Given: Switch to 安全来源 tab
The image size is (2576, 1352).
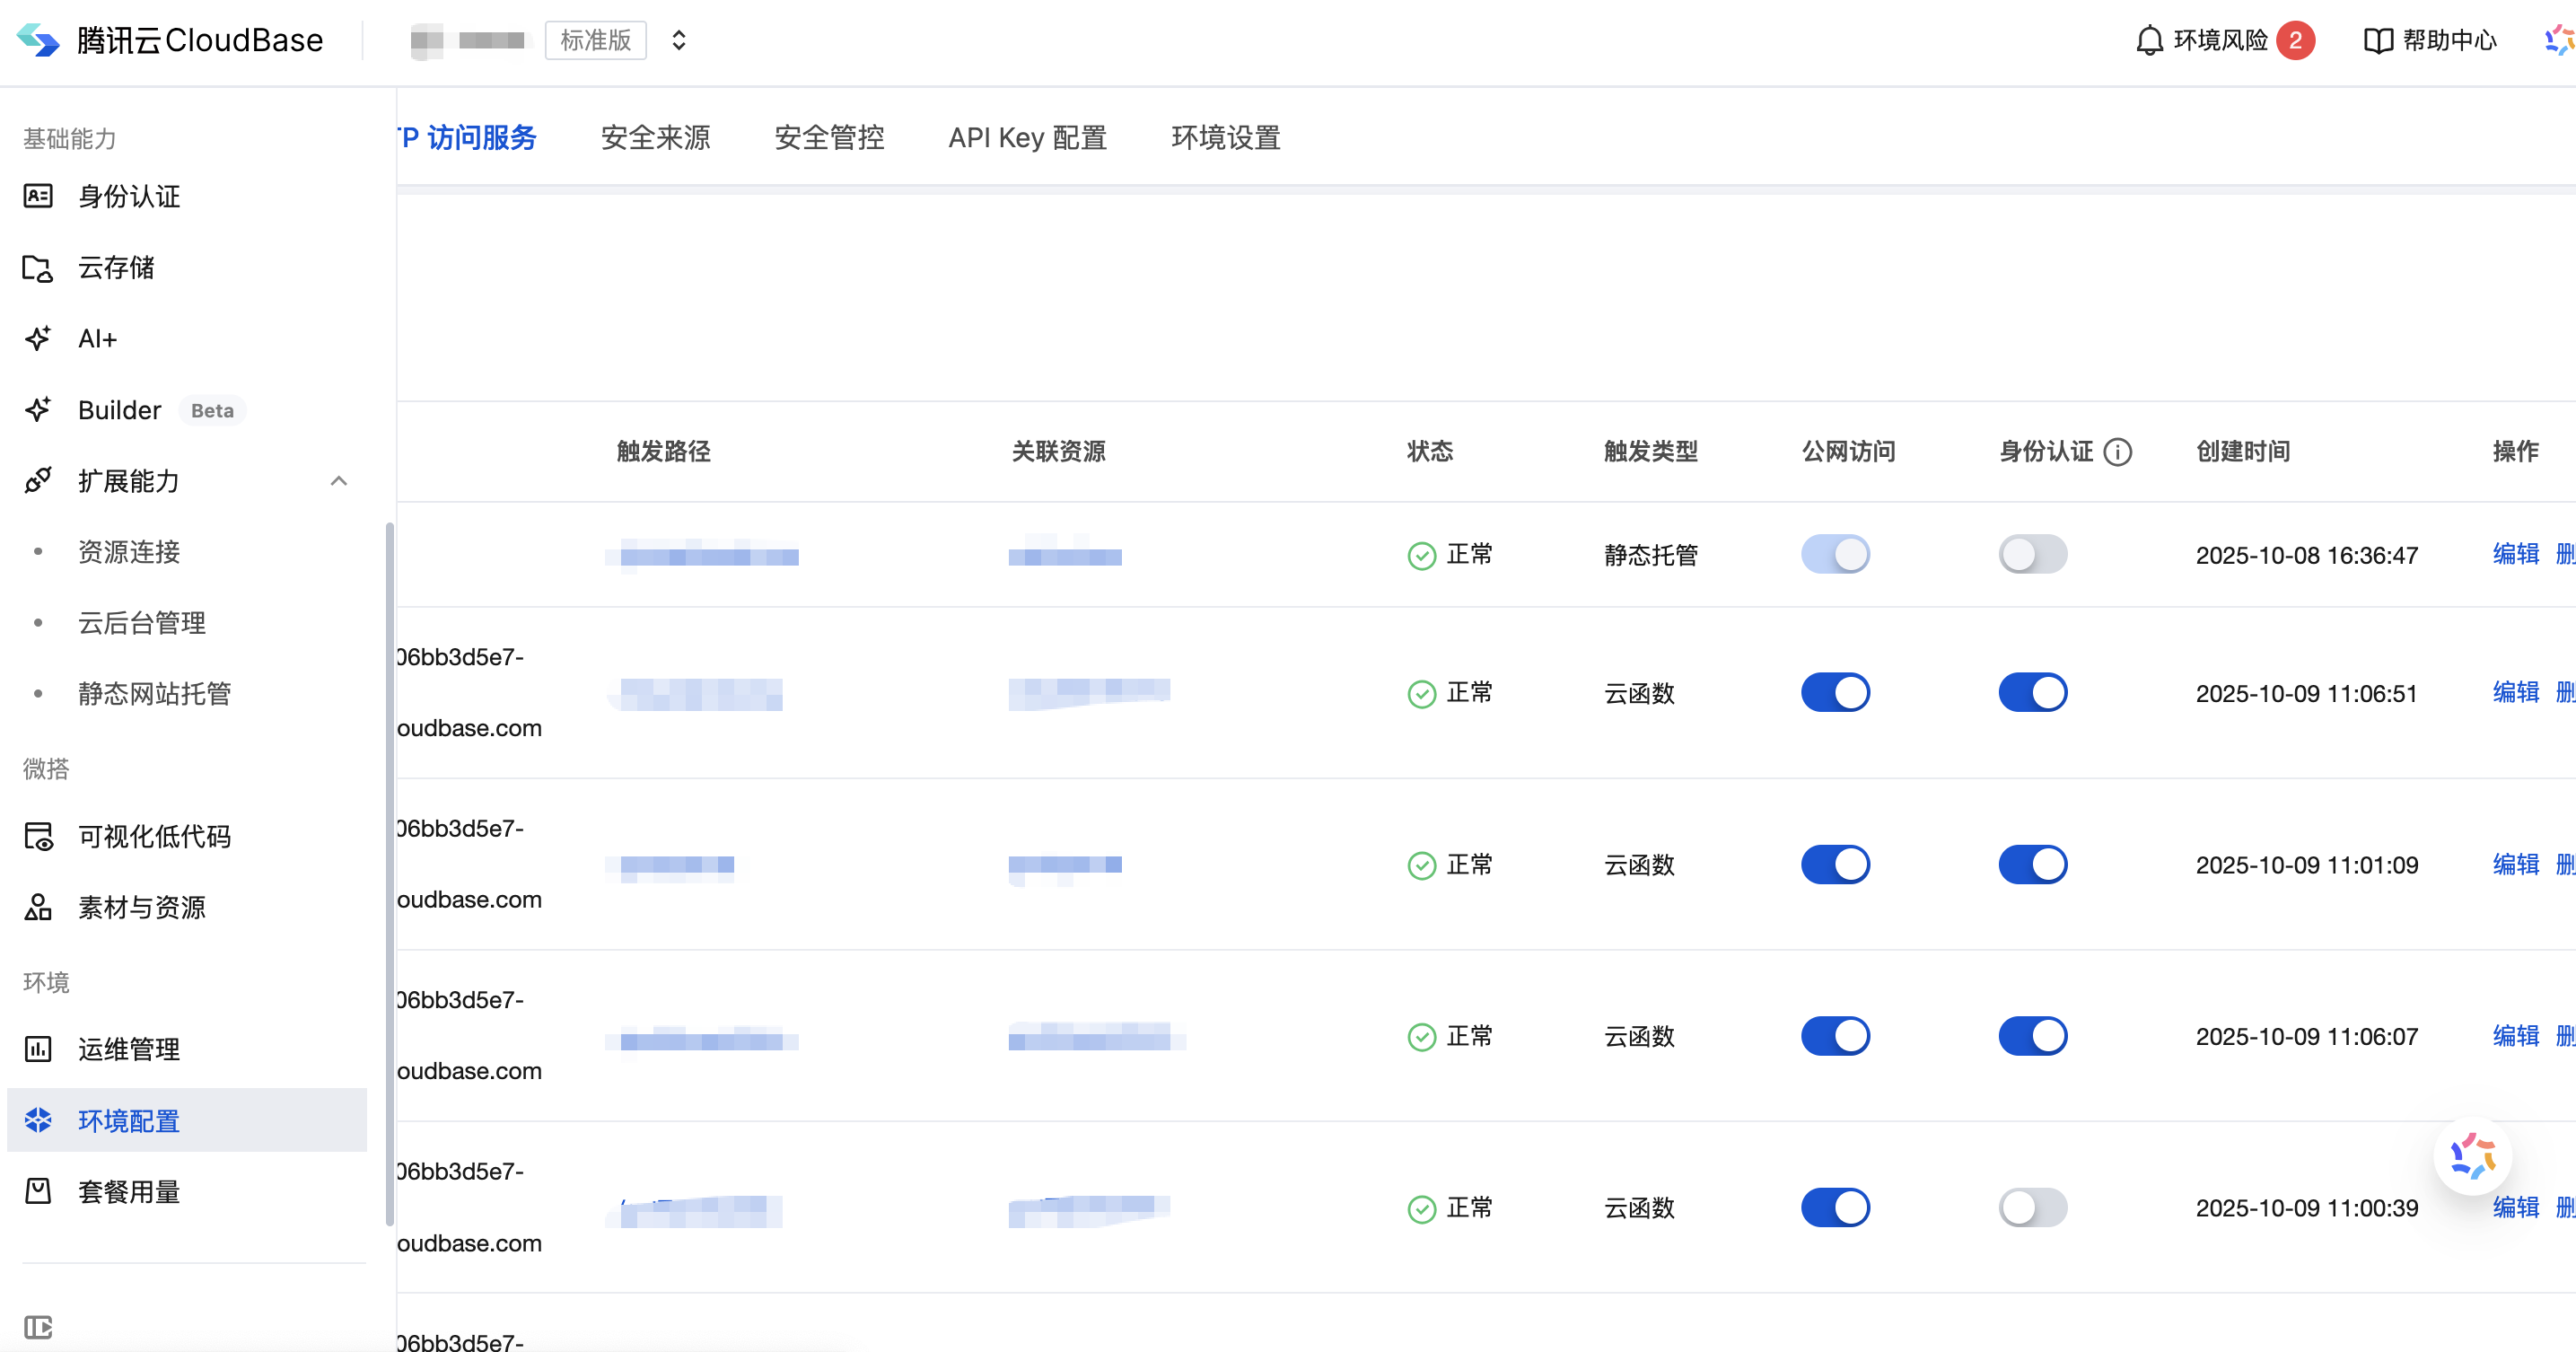Looking at the screenshot, I should [655, 138].
